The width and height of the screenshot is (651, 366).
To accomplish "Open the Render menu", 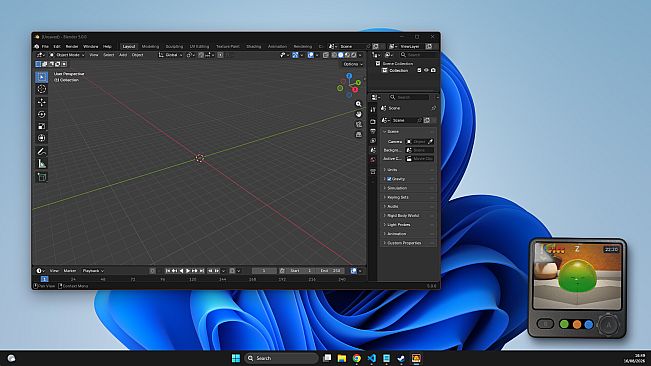I will (72, 46).
